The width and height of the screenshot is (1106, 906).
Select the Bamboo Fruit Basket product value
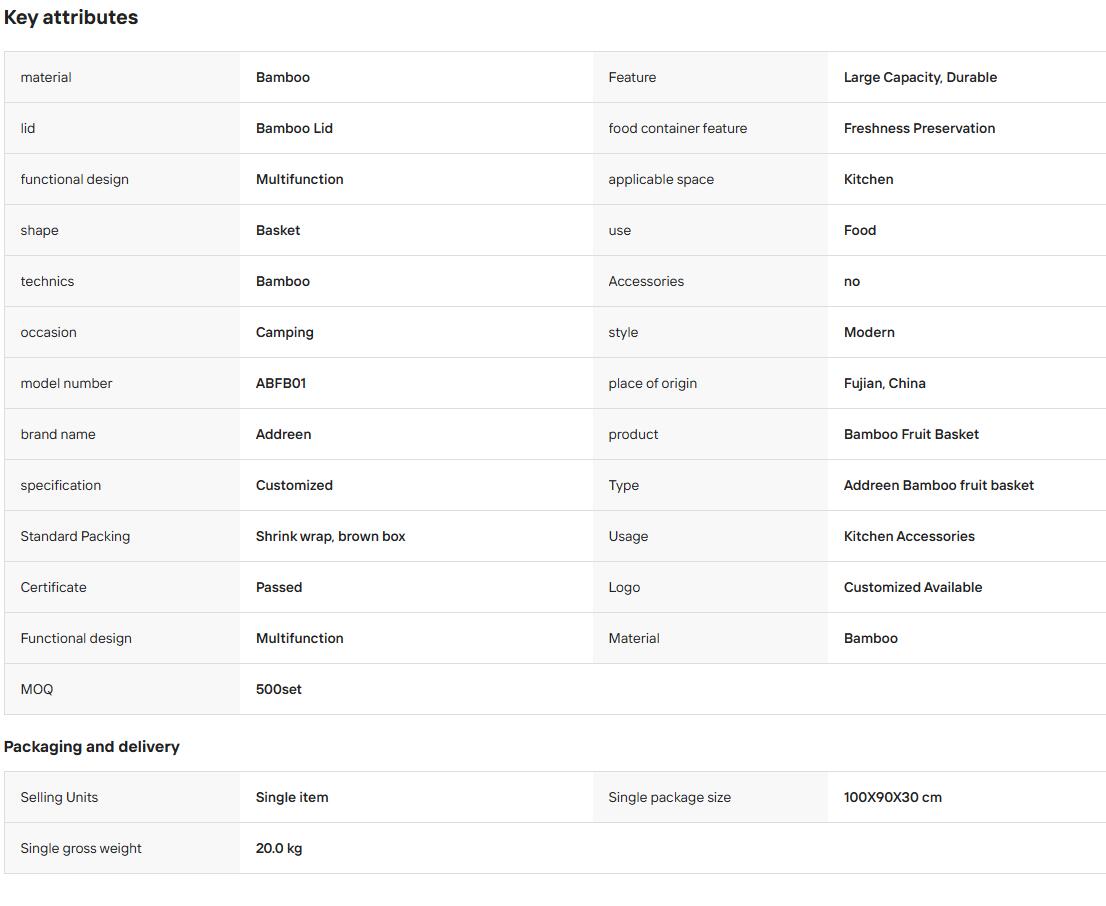(911, 435)
